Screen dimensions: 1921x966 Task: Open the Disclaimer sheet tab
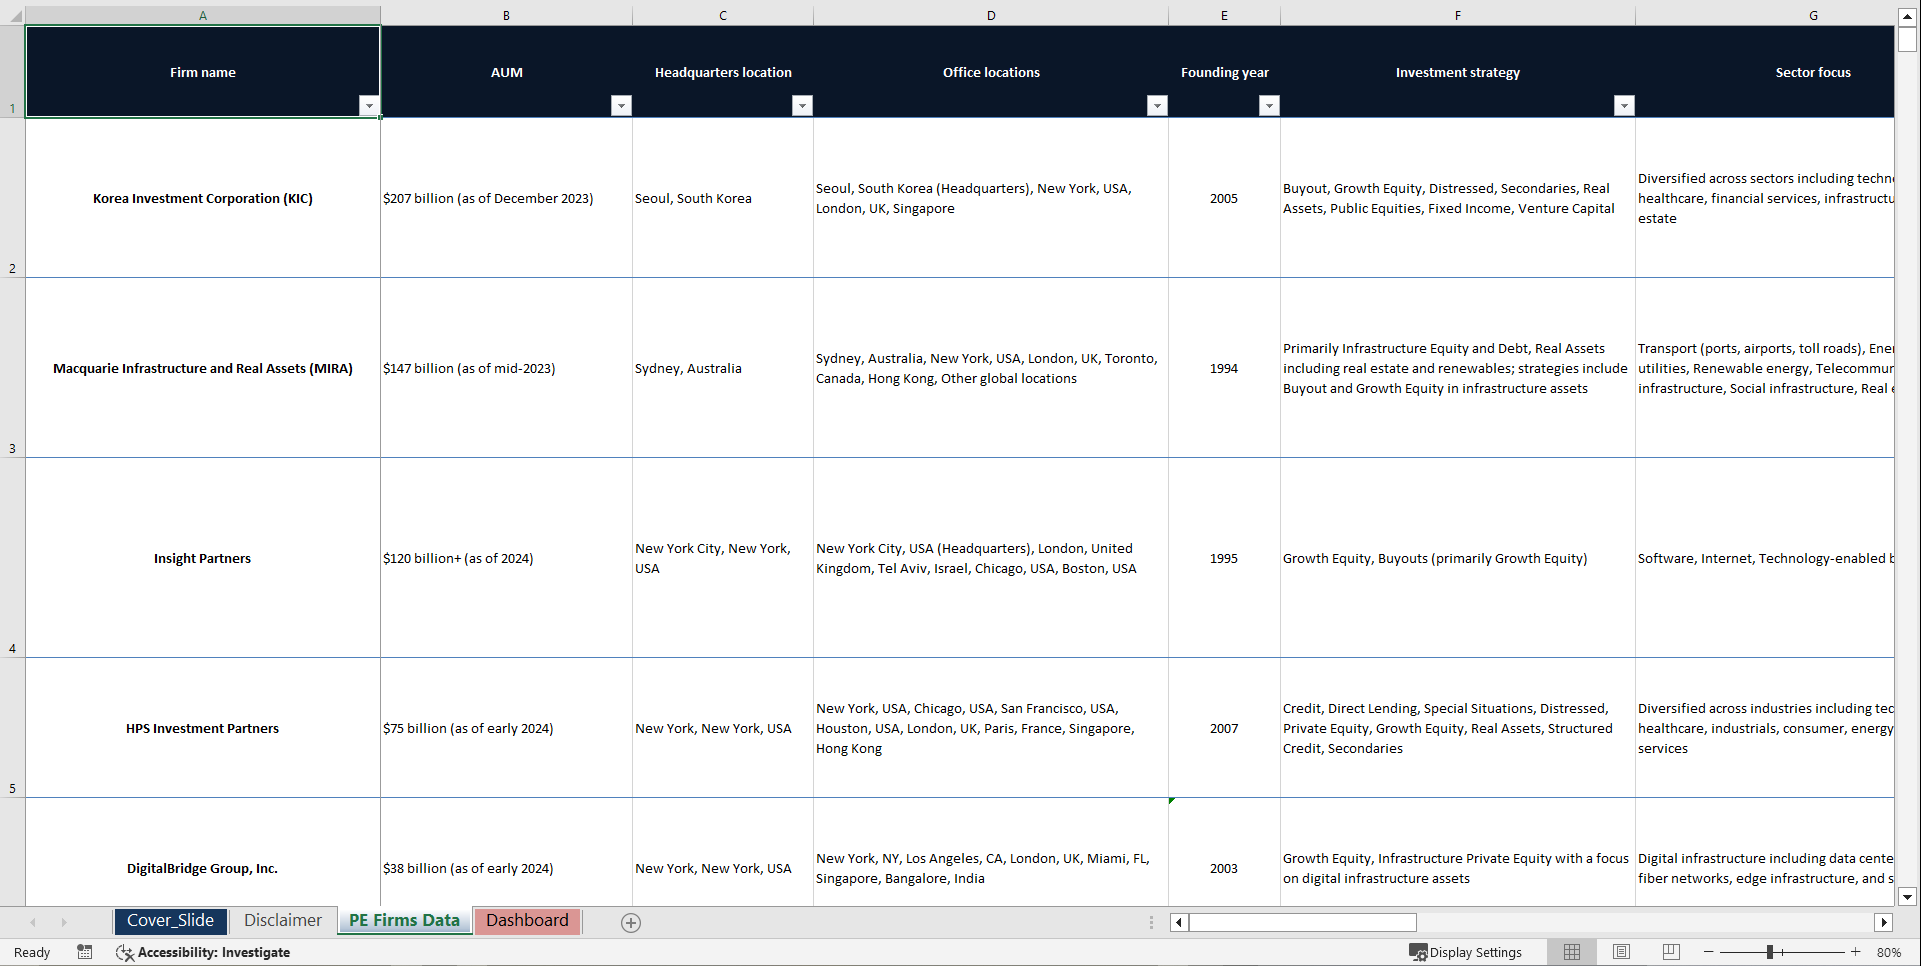pyautogui.click(x=283, y=921)
